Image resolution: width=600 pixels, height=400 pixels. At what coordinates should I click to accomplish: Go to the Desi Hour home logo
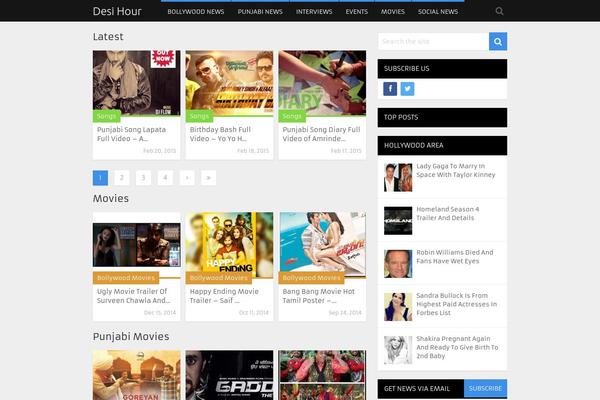(117, 11)
